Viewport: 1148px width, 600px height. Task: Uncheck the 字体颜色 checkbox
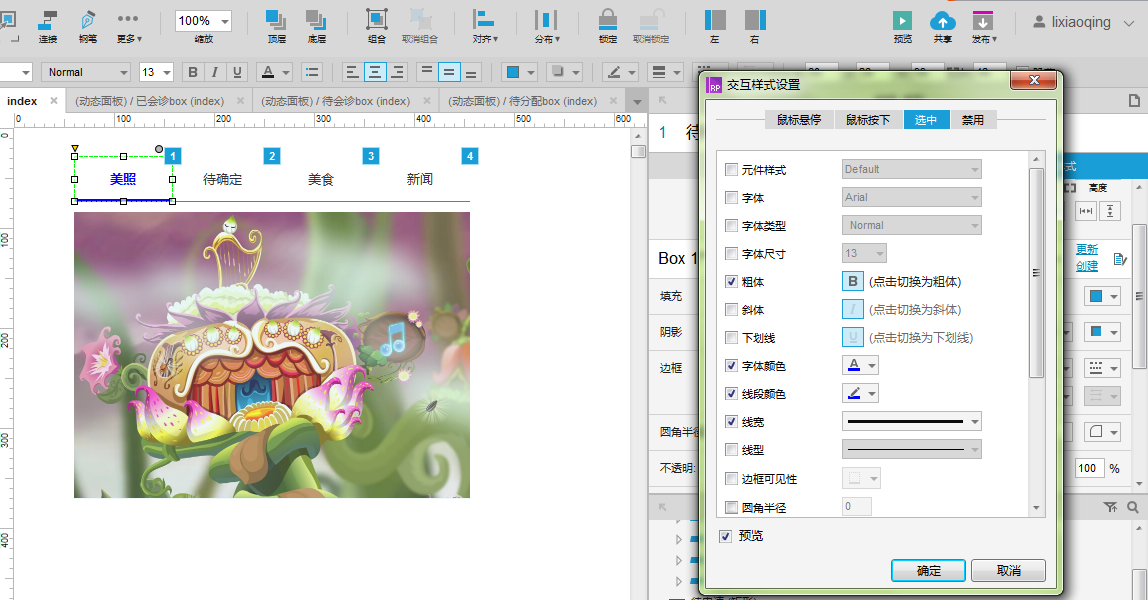click(x=731, y=365)
